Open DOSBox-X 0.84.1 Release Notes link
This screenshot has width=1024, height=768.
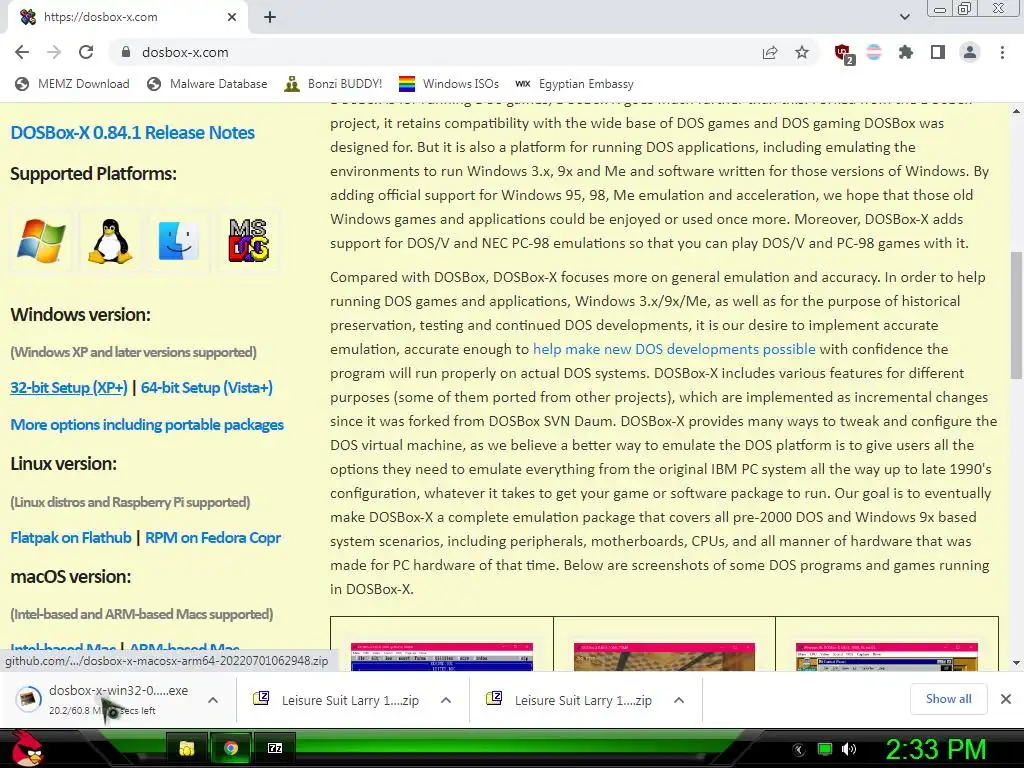click(133, 133)
